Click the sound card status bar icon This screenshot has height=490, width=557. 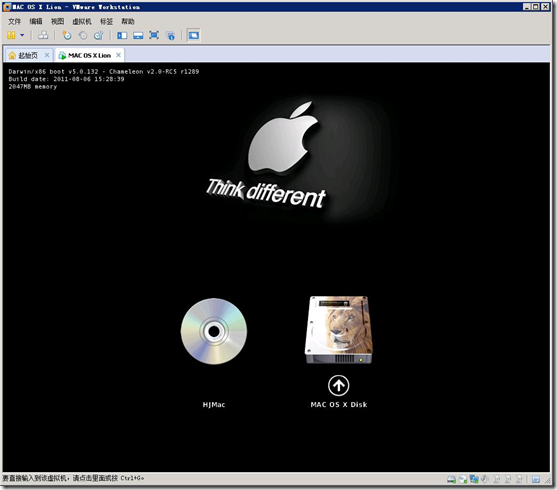[485, 479]
